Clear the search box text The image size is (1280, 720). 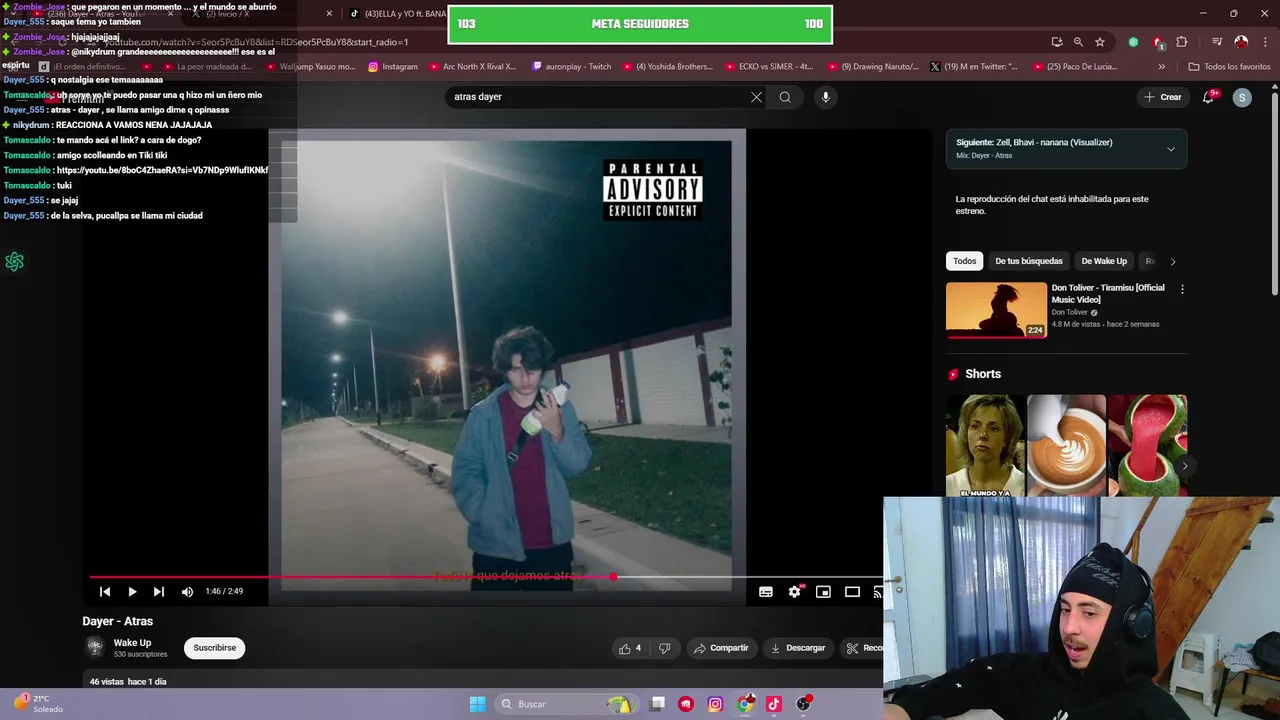pyautogui.click(x=756, y=97)
